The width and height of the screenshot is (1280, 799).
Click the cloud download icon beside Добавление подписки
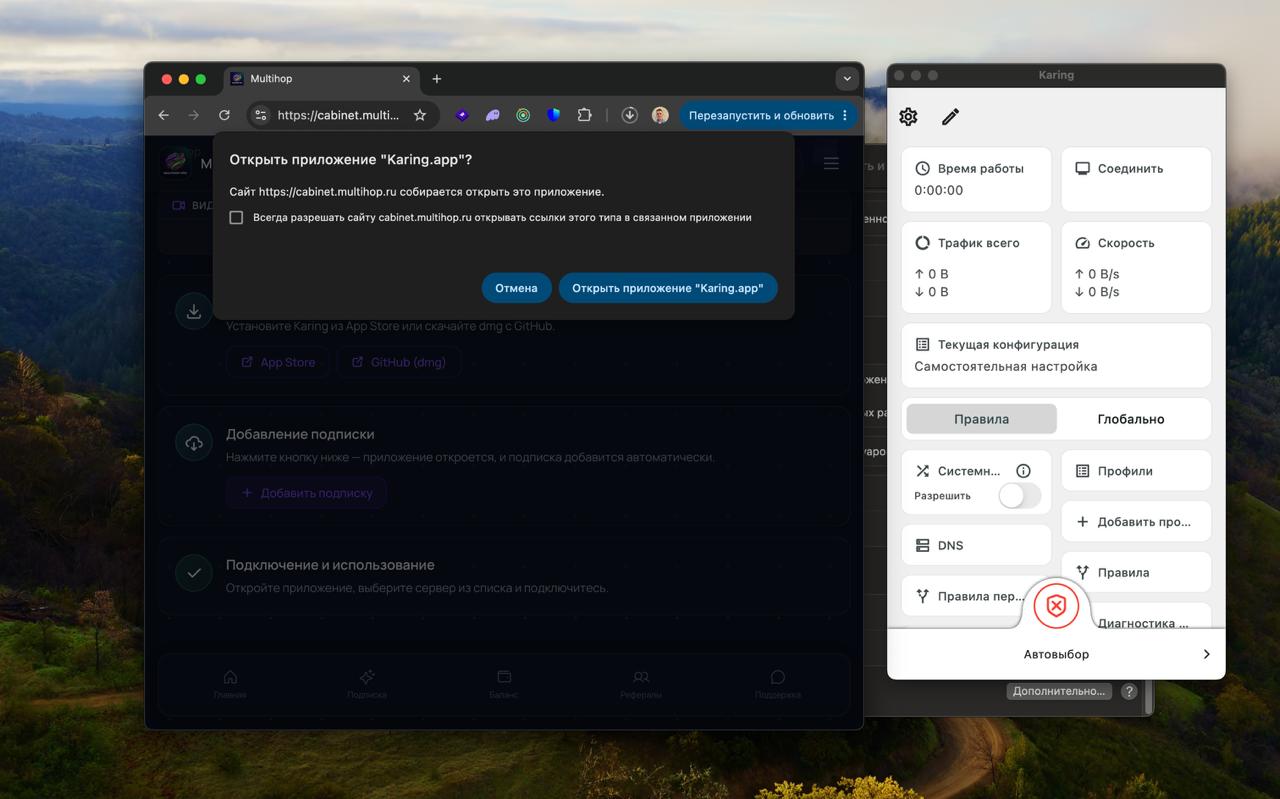(194, 442)
